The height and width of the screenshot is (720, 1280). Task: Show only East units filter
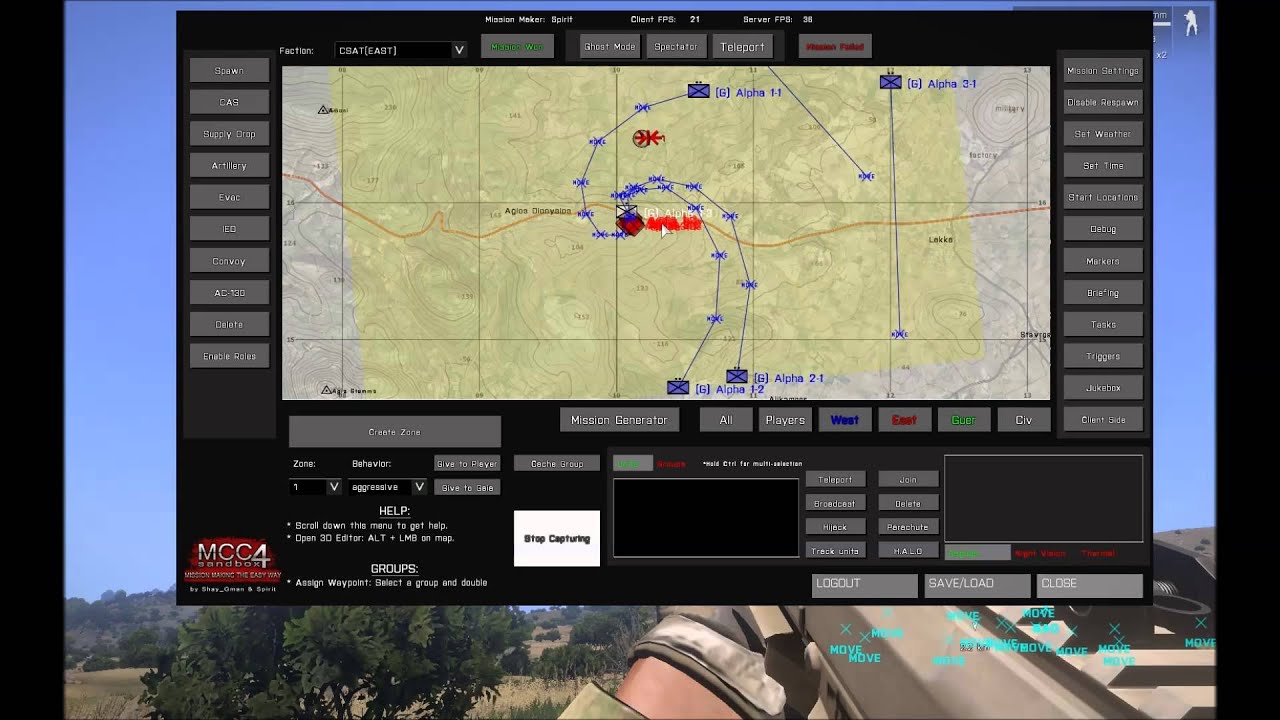[904, 420]
